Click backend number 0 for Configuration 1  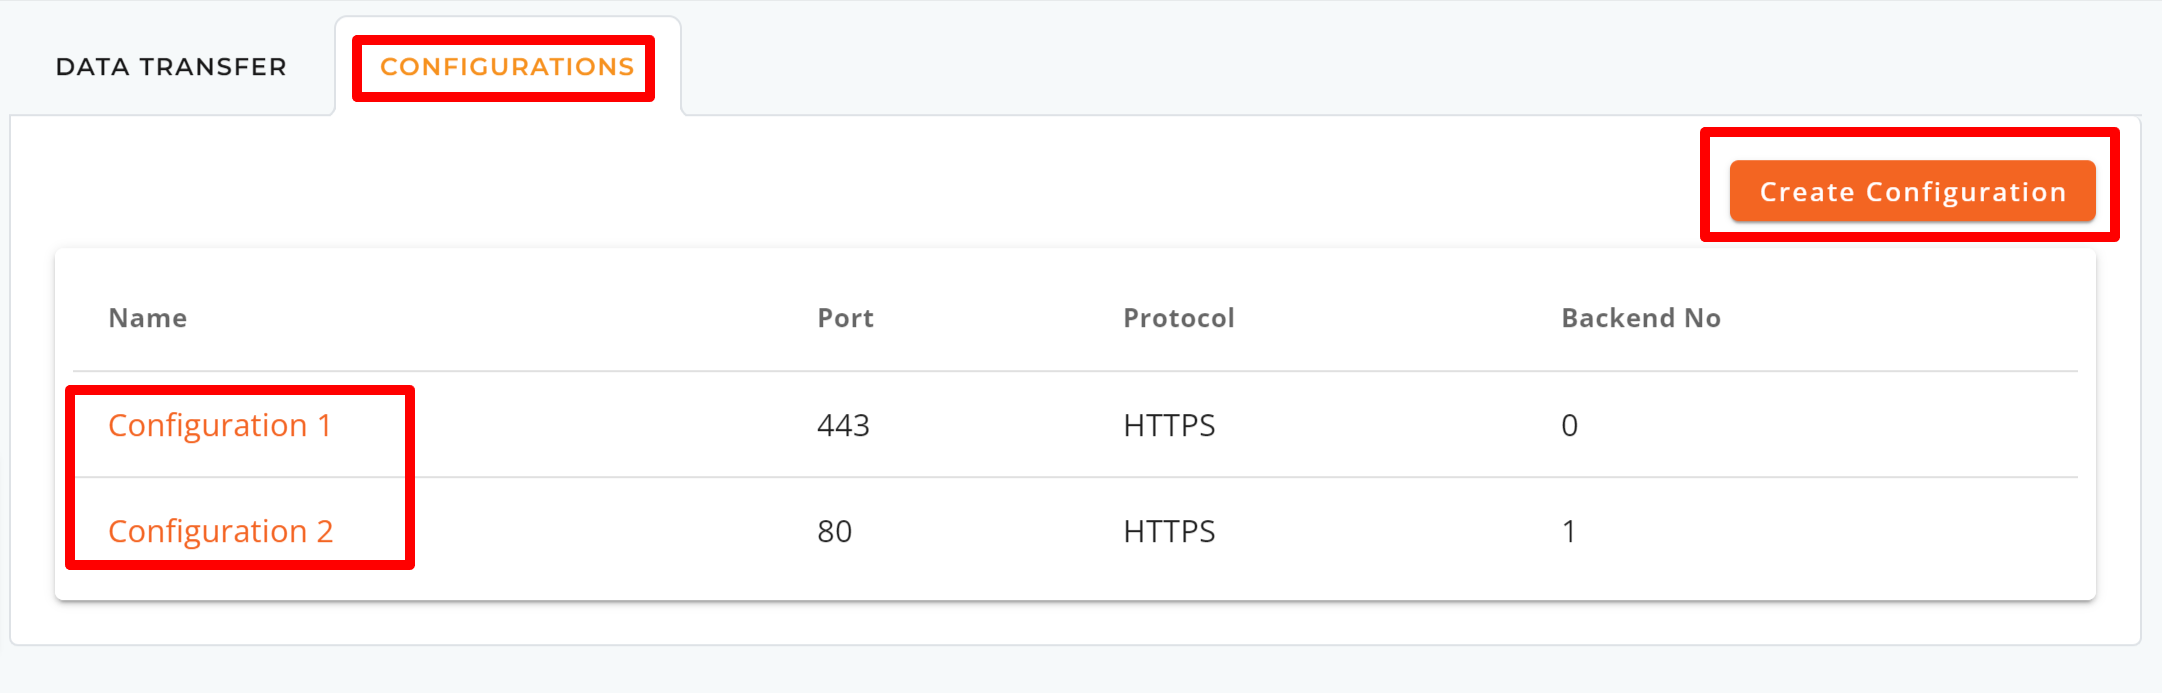click(1570, 426)
